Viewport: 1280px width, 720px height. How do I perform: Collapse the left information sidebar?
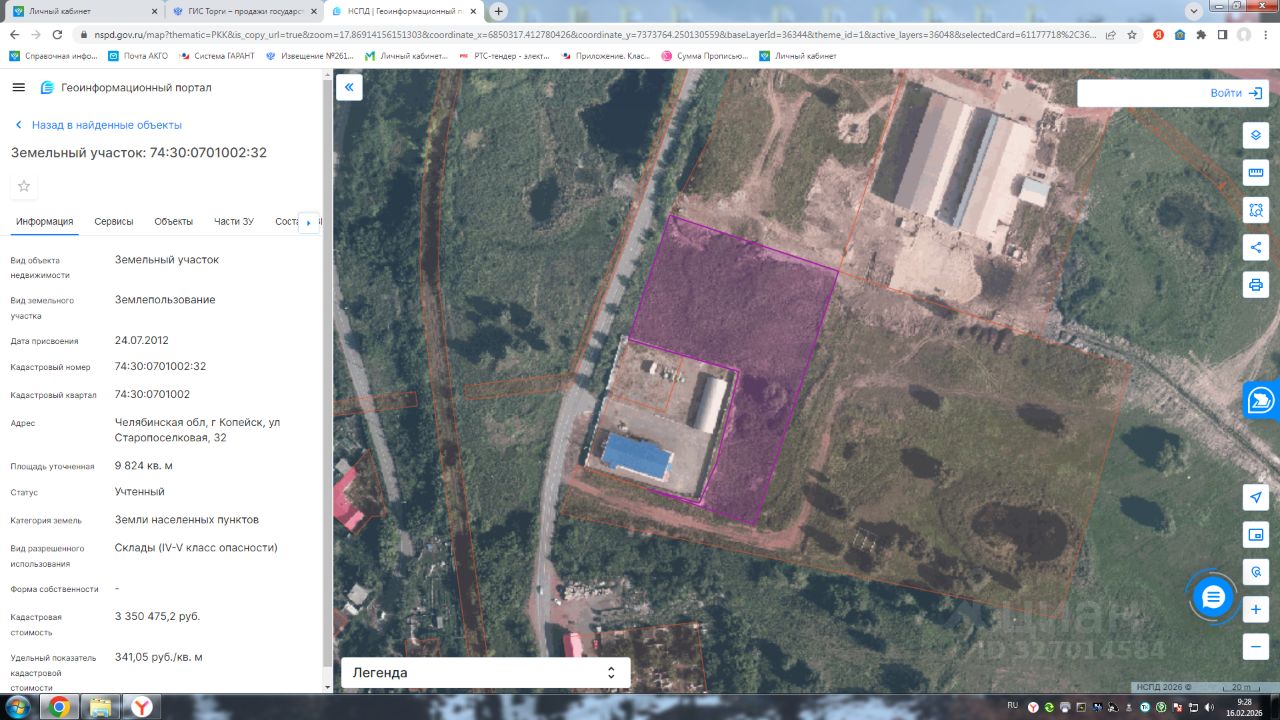click(x=349, y=87)
